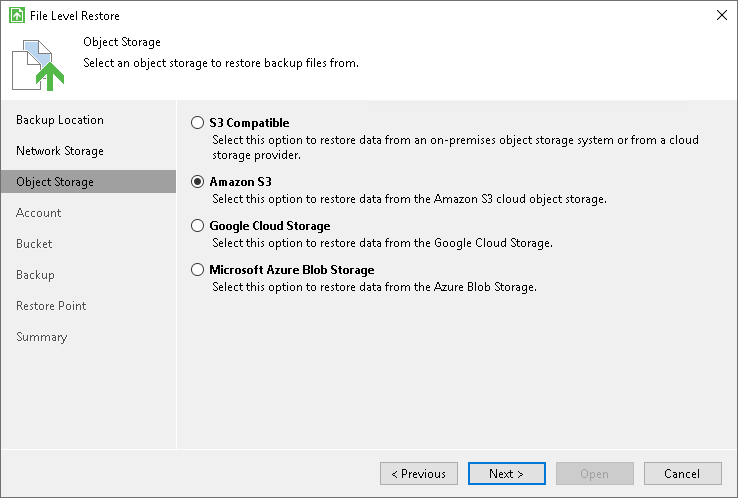738x498 pixels.
Task: Click the S3 Compatible description text
Action: (455, 147)
